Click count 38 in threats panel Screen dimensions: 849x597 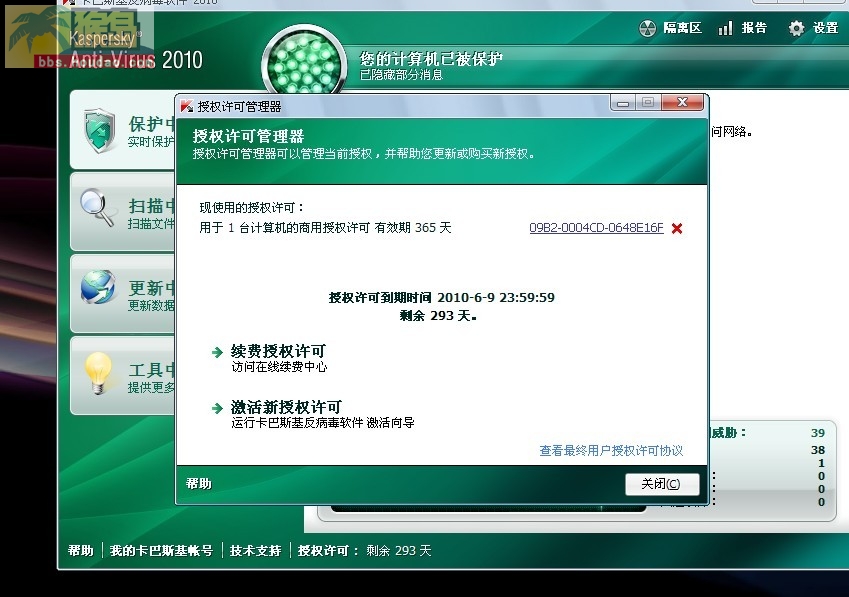point(818,450)
